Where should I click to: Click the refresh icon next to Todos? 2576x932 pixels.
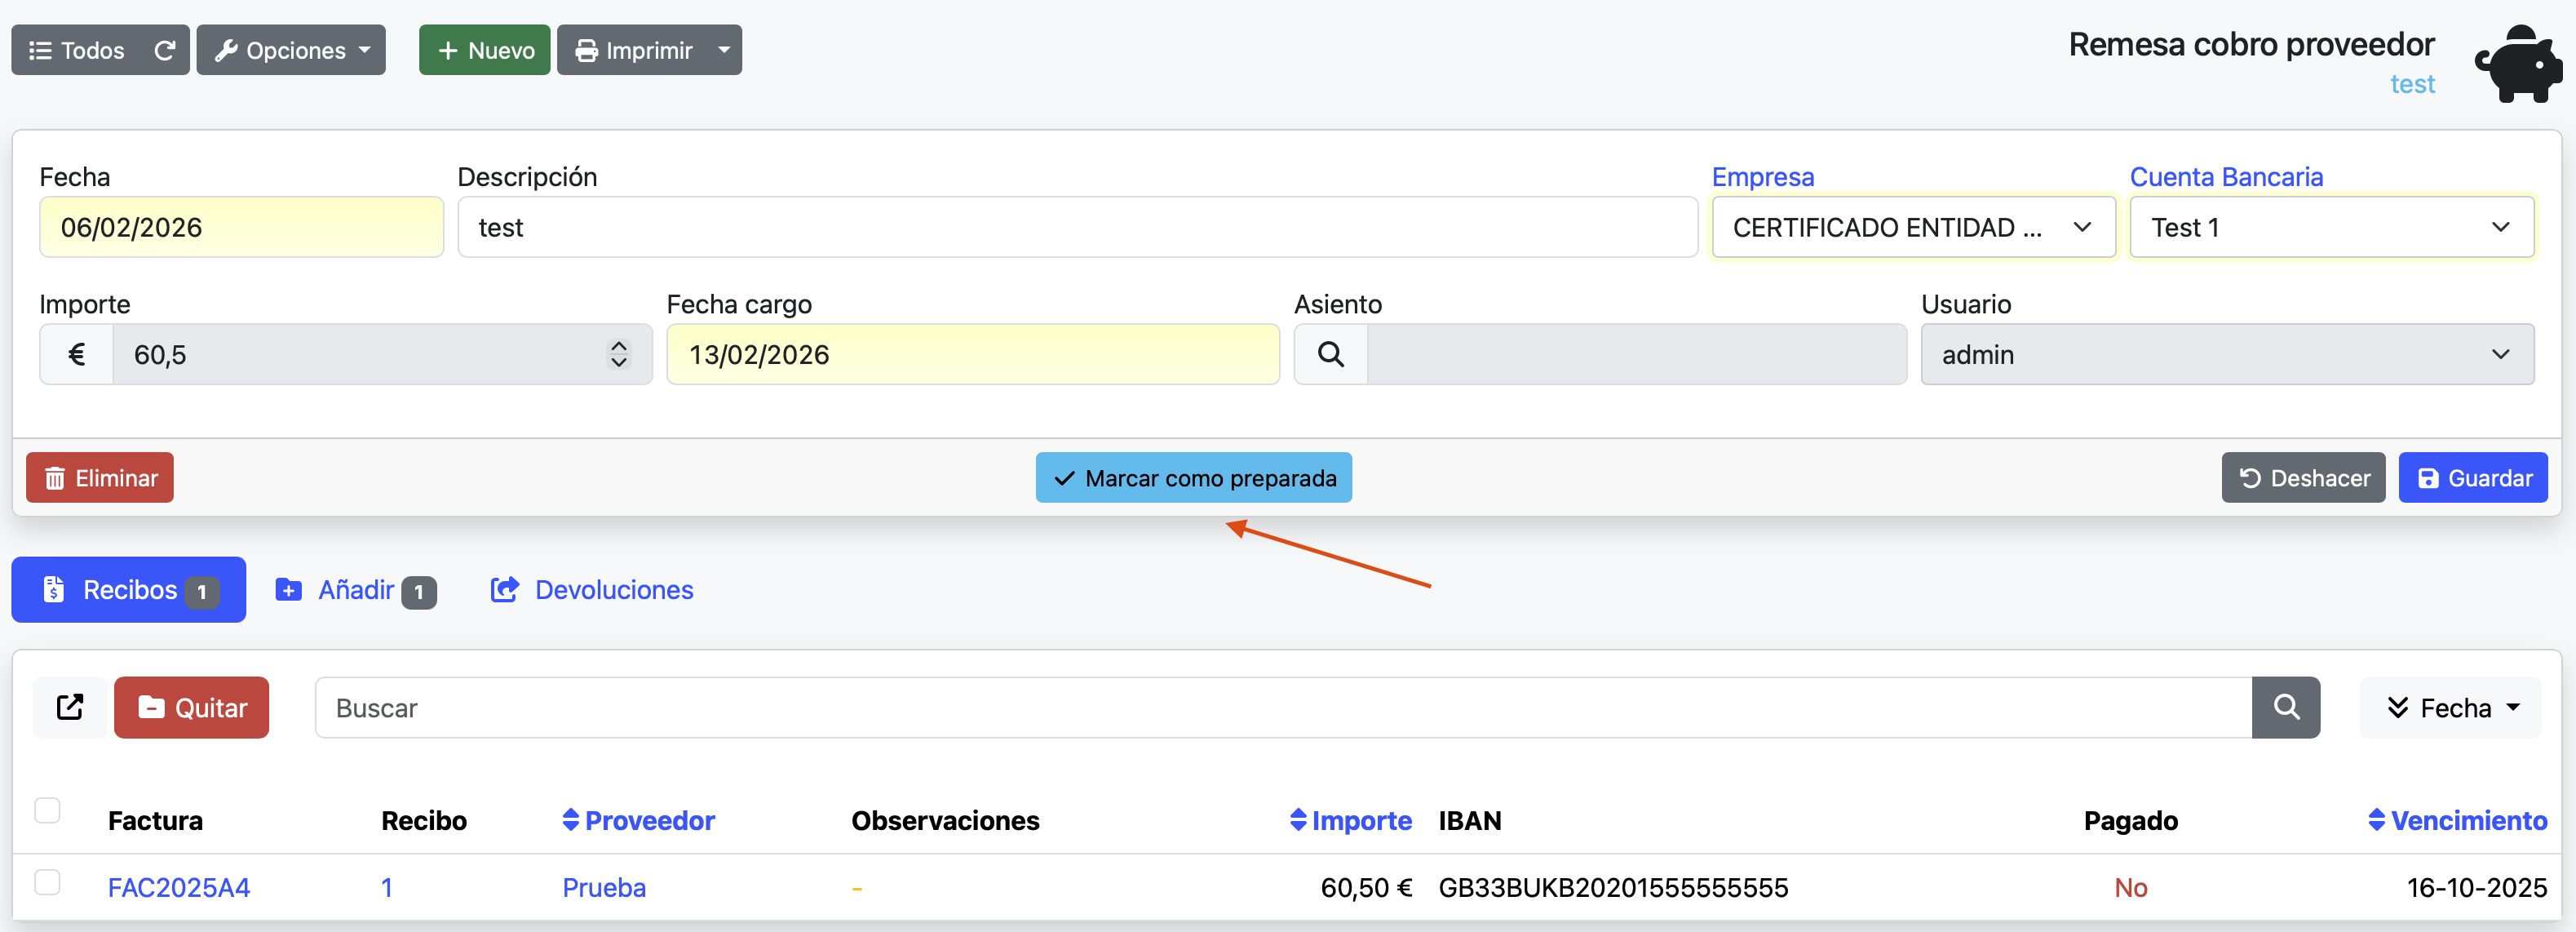[165, 50]
